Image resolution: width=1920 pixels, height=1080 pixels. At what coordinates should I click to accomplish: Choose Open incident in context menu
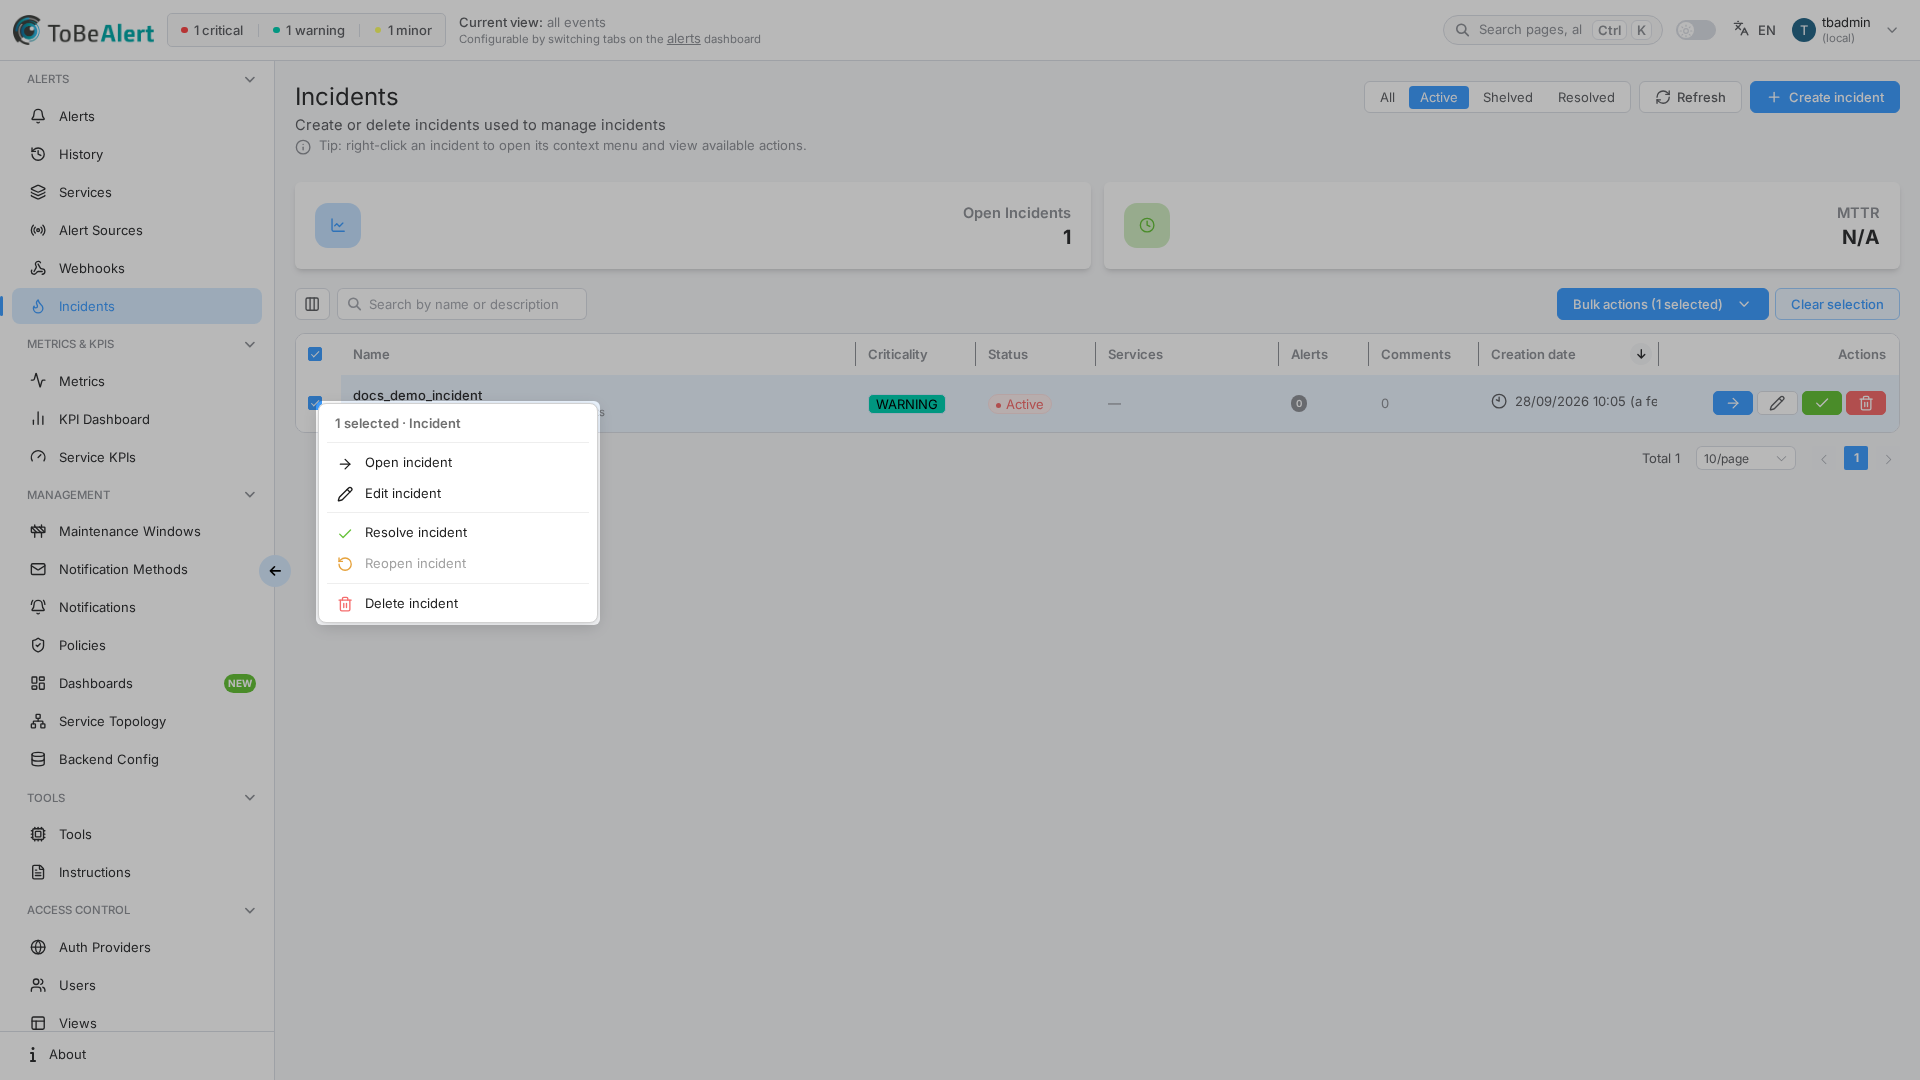(x=458, y=463)
